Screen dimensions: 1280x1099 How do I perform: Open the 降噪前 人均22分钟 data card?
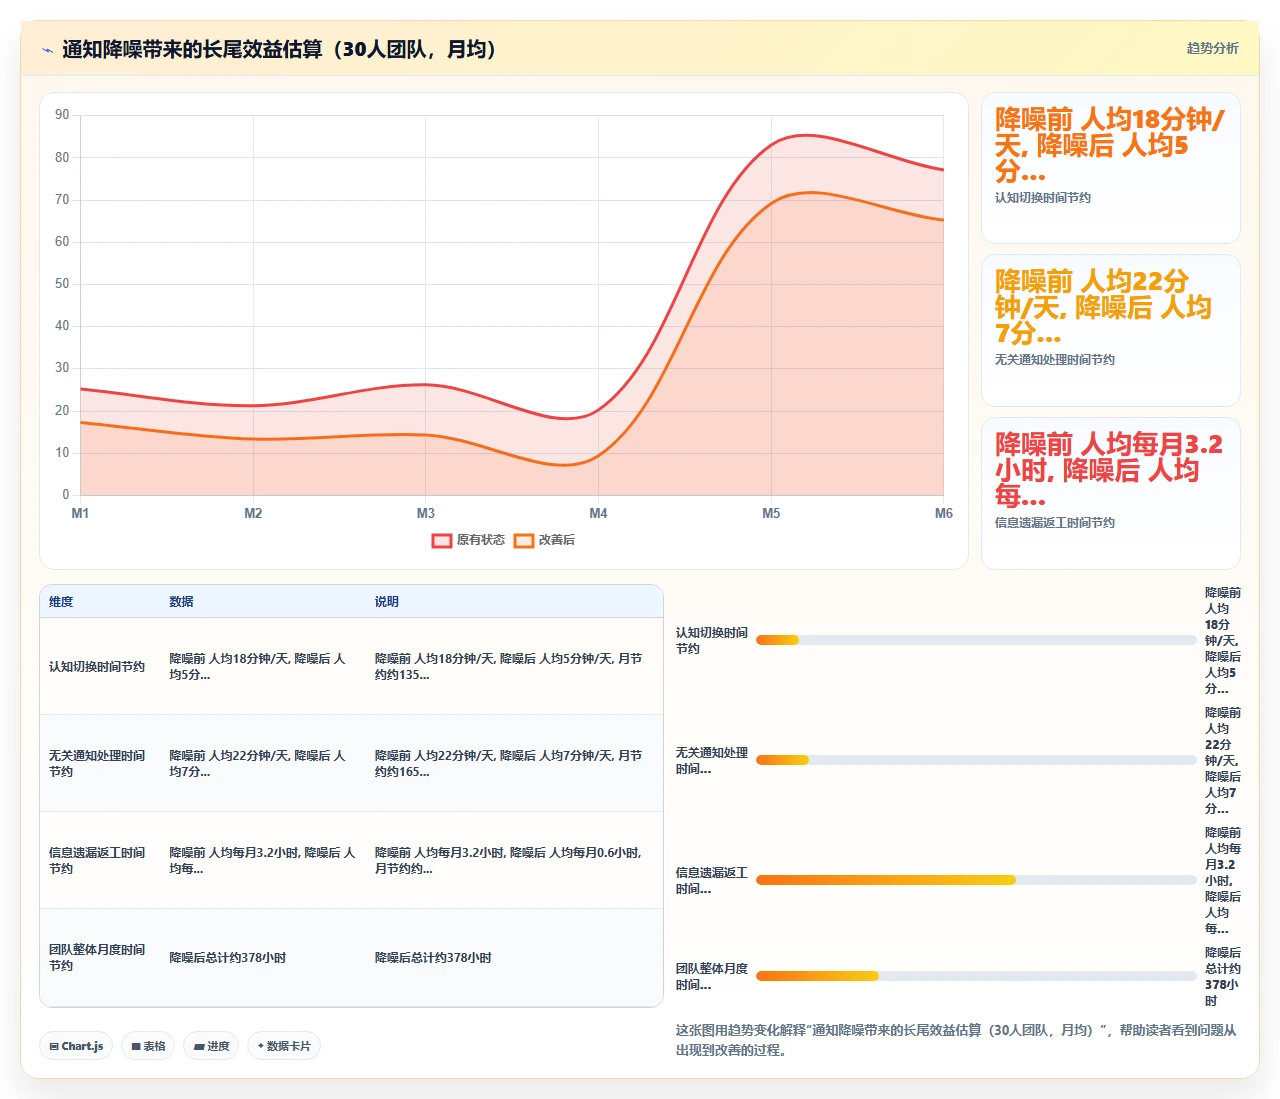[1111, 331]
